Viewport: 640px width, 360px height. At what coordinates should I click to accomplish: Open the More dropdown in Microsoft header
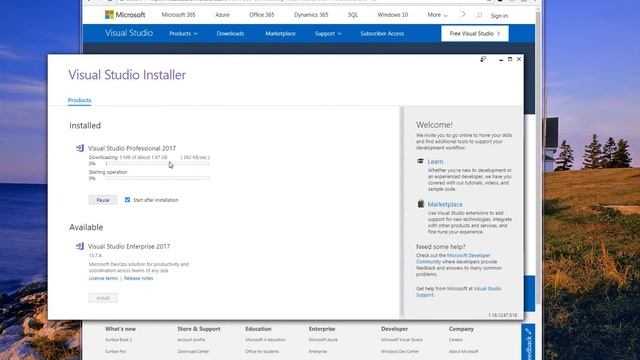(x=437, y=15)
